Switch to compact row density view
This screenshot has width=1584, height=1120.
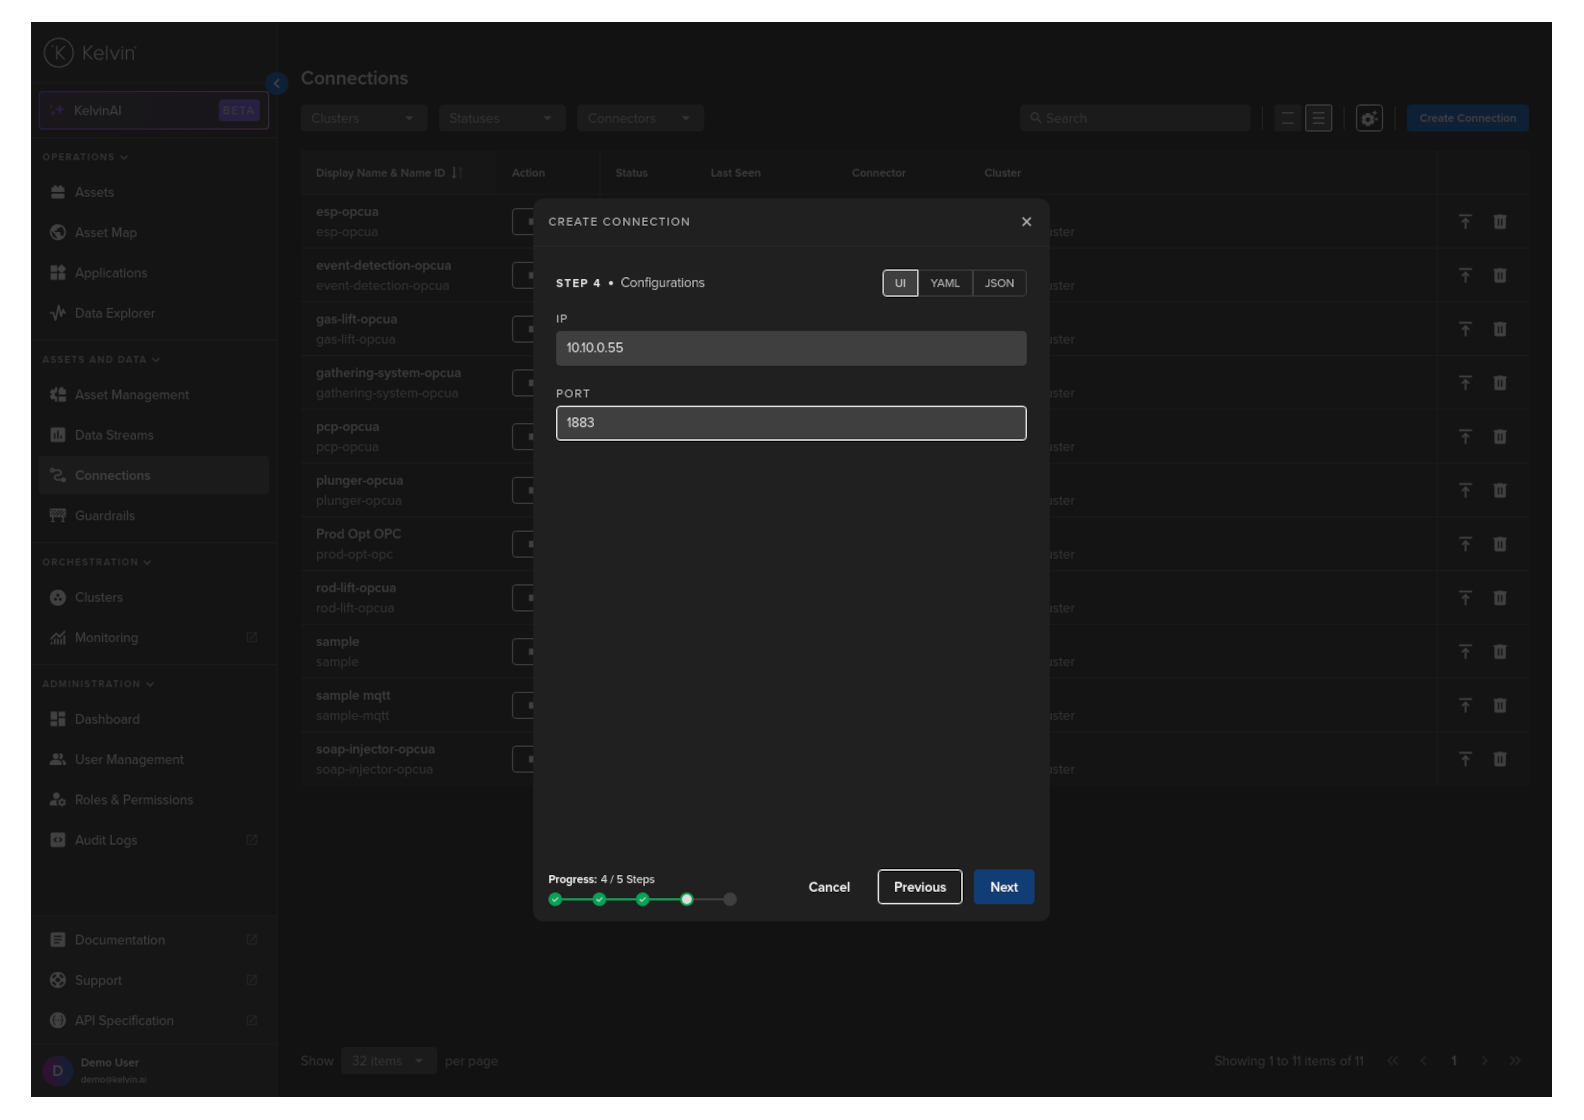click(1287, 118)
